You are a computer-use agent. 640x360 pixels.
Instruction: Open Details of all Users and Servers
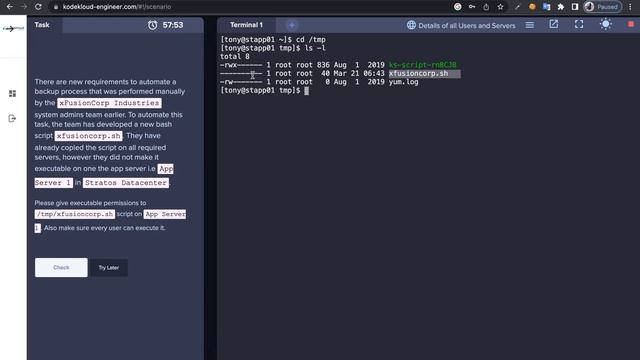[x=461, y=25]
